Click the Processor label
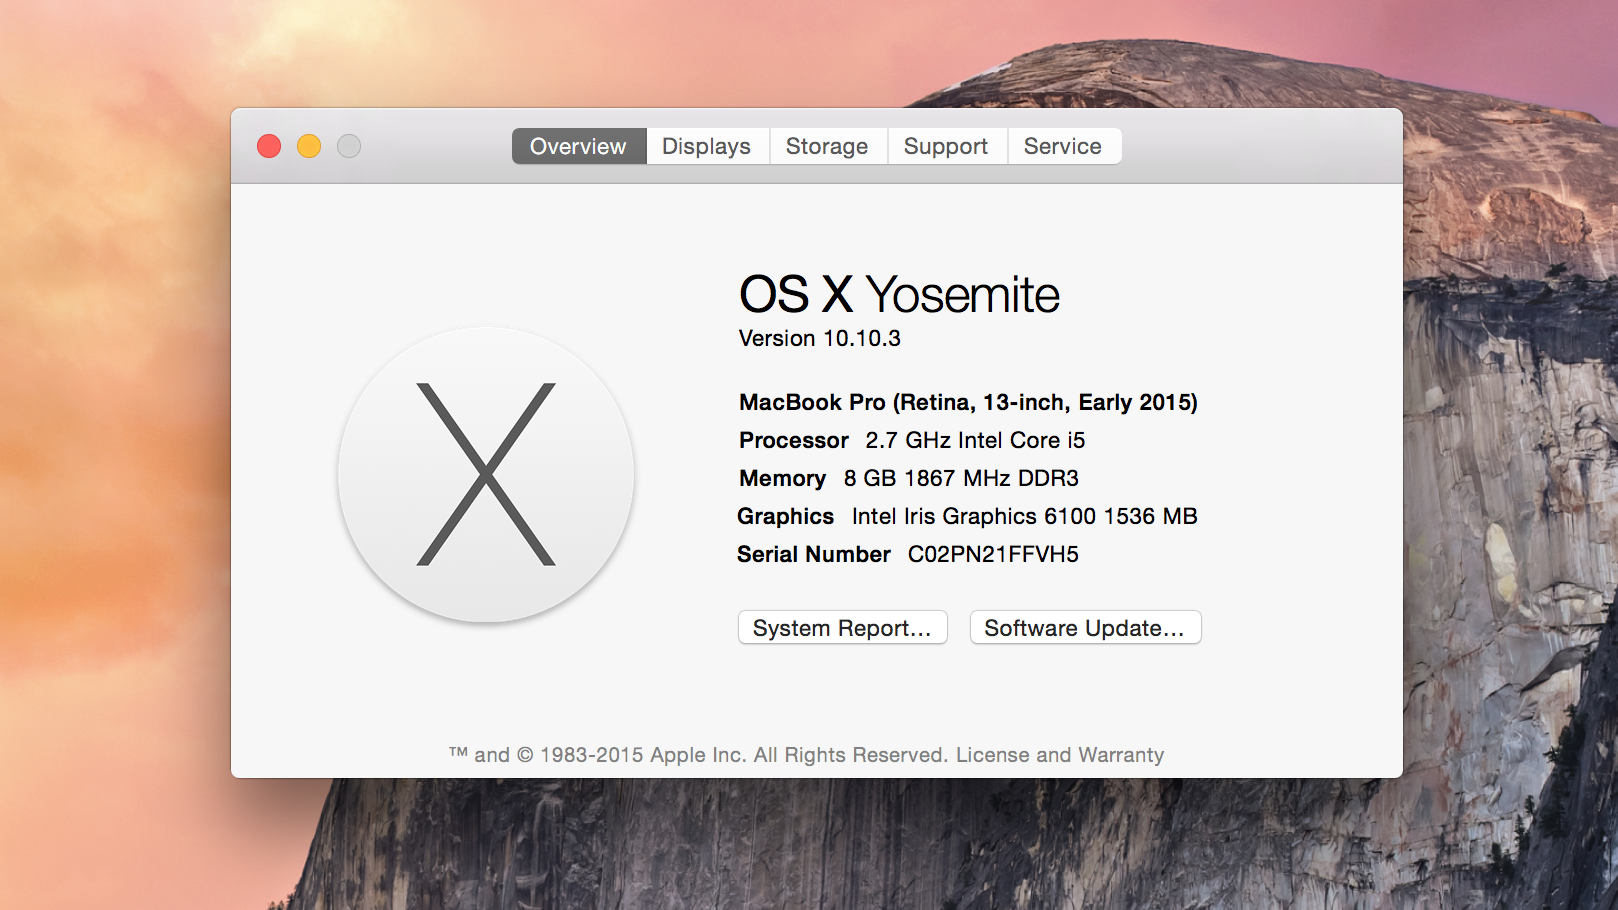This screenshot has width=1618, height=910. pos(794,441)
